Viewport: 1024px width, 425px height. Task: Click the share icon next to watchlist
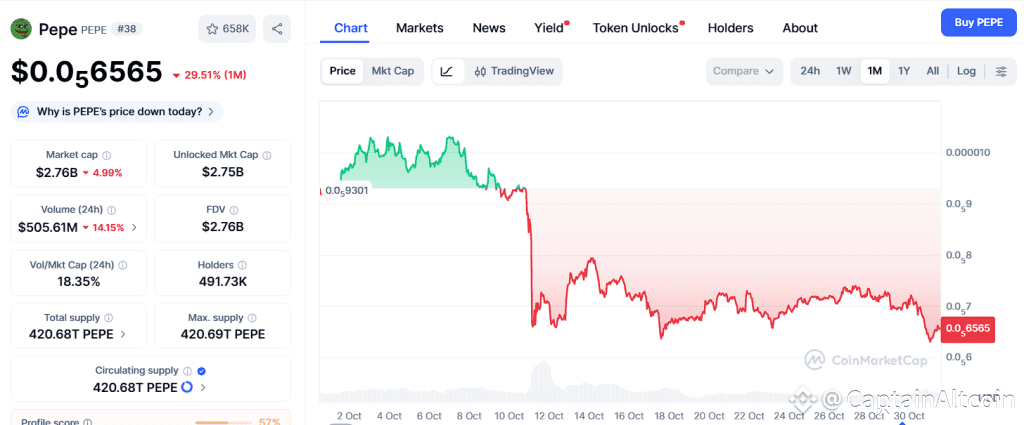pyautogui.click(x=277, y=29)
